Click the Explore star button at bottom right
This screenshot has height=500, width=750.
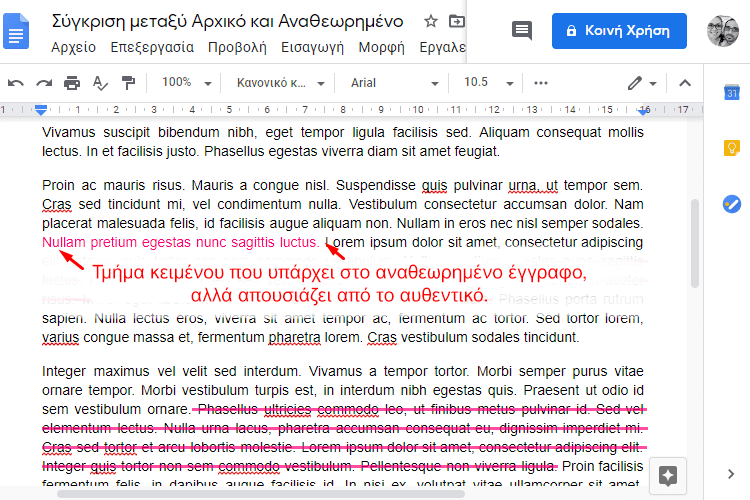click(668, 476)
